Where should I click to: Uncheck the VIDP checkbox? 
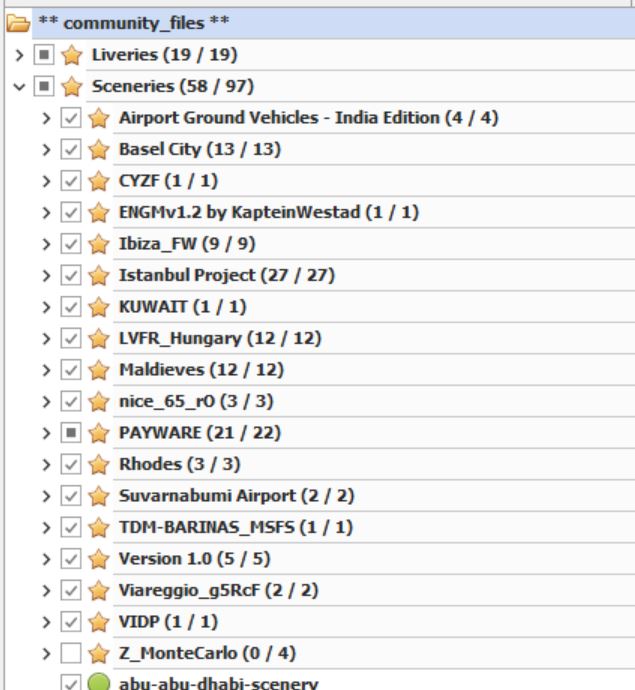pos(71,622)
